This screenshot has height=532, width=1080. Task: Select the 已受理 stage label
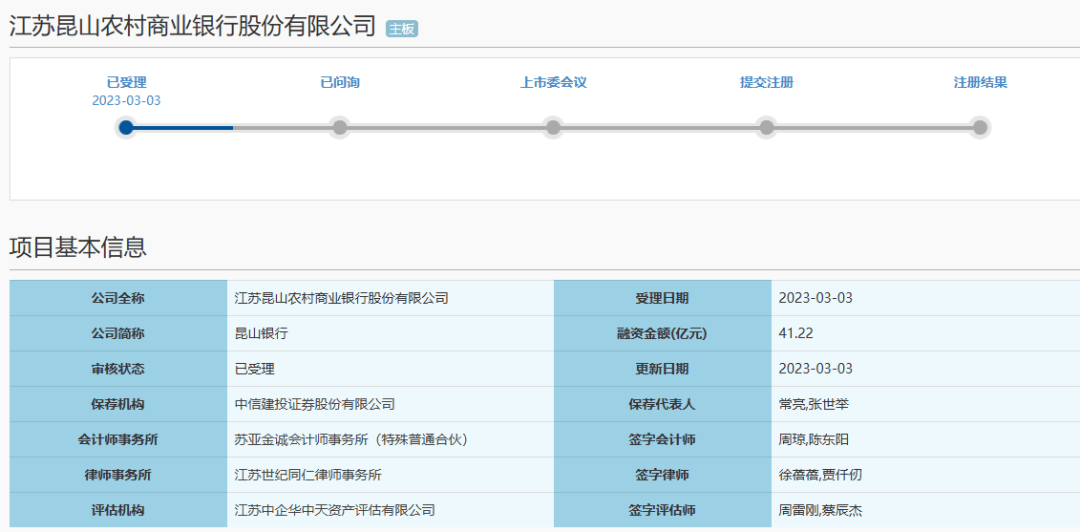click(x=126, y=83)
